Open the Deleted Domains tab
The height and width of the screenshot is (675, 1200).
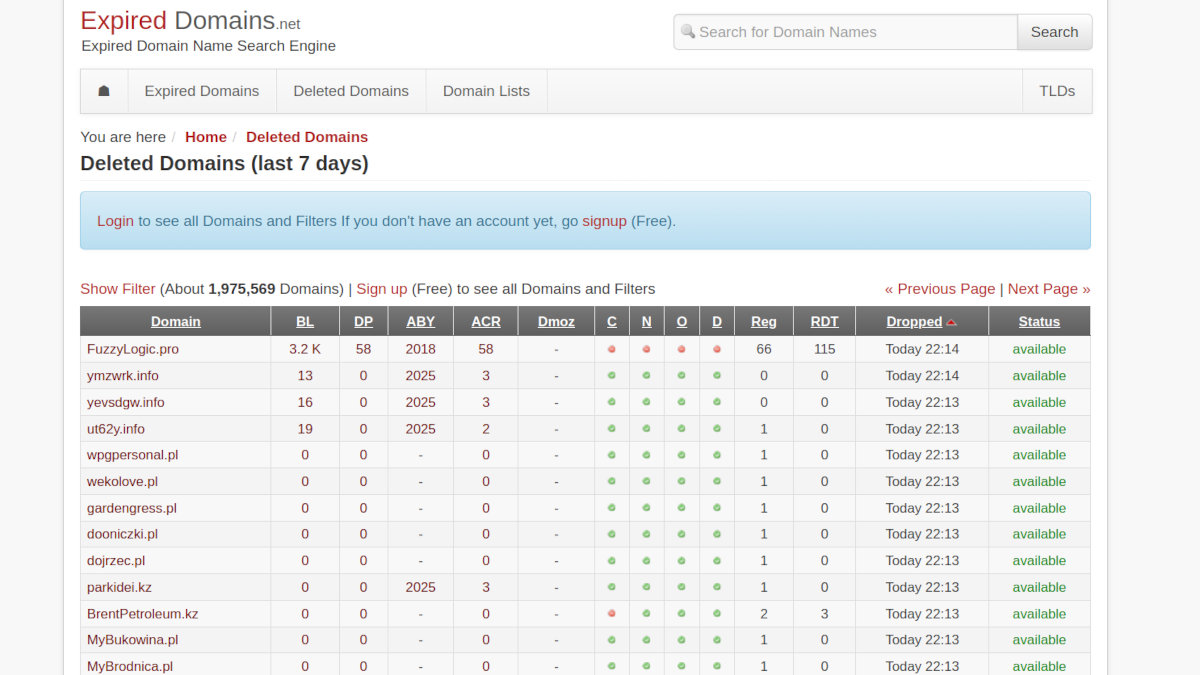351,91
